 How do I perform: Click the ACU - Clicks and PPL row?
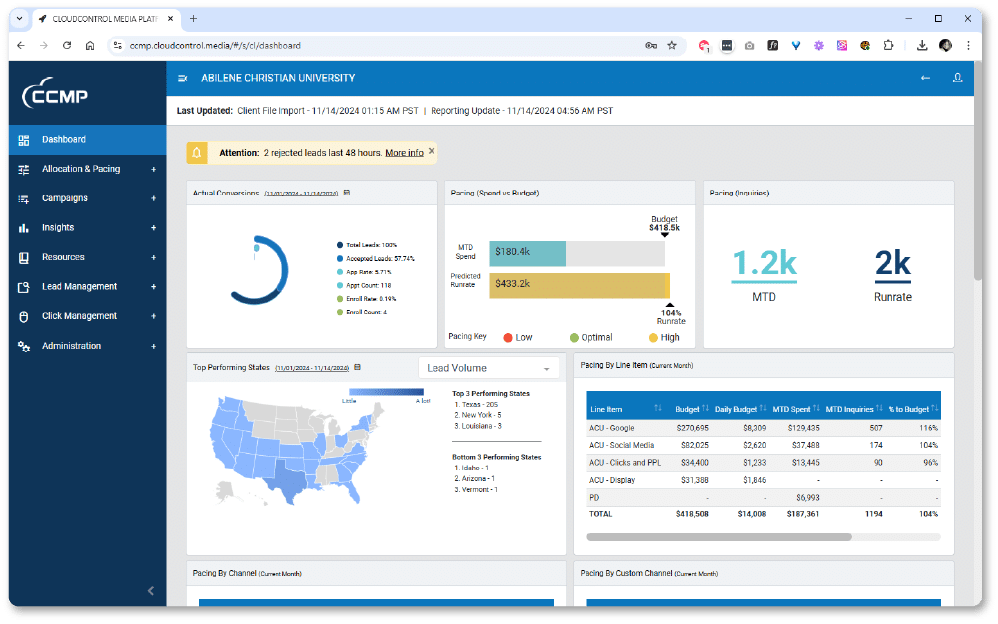(763, 463)
